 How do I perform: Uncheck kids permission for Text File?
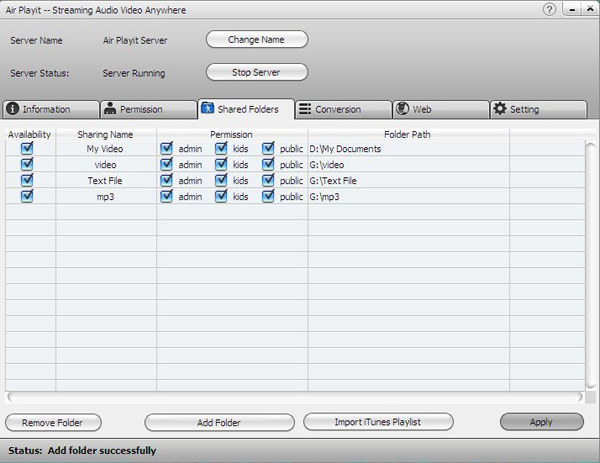tap(221, 180)
